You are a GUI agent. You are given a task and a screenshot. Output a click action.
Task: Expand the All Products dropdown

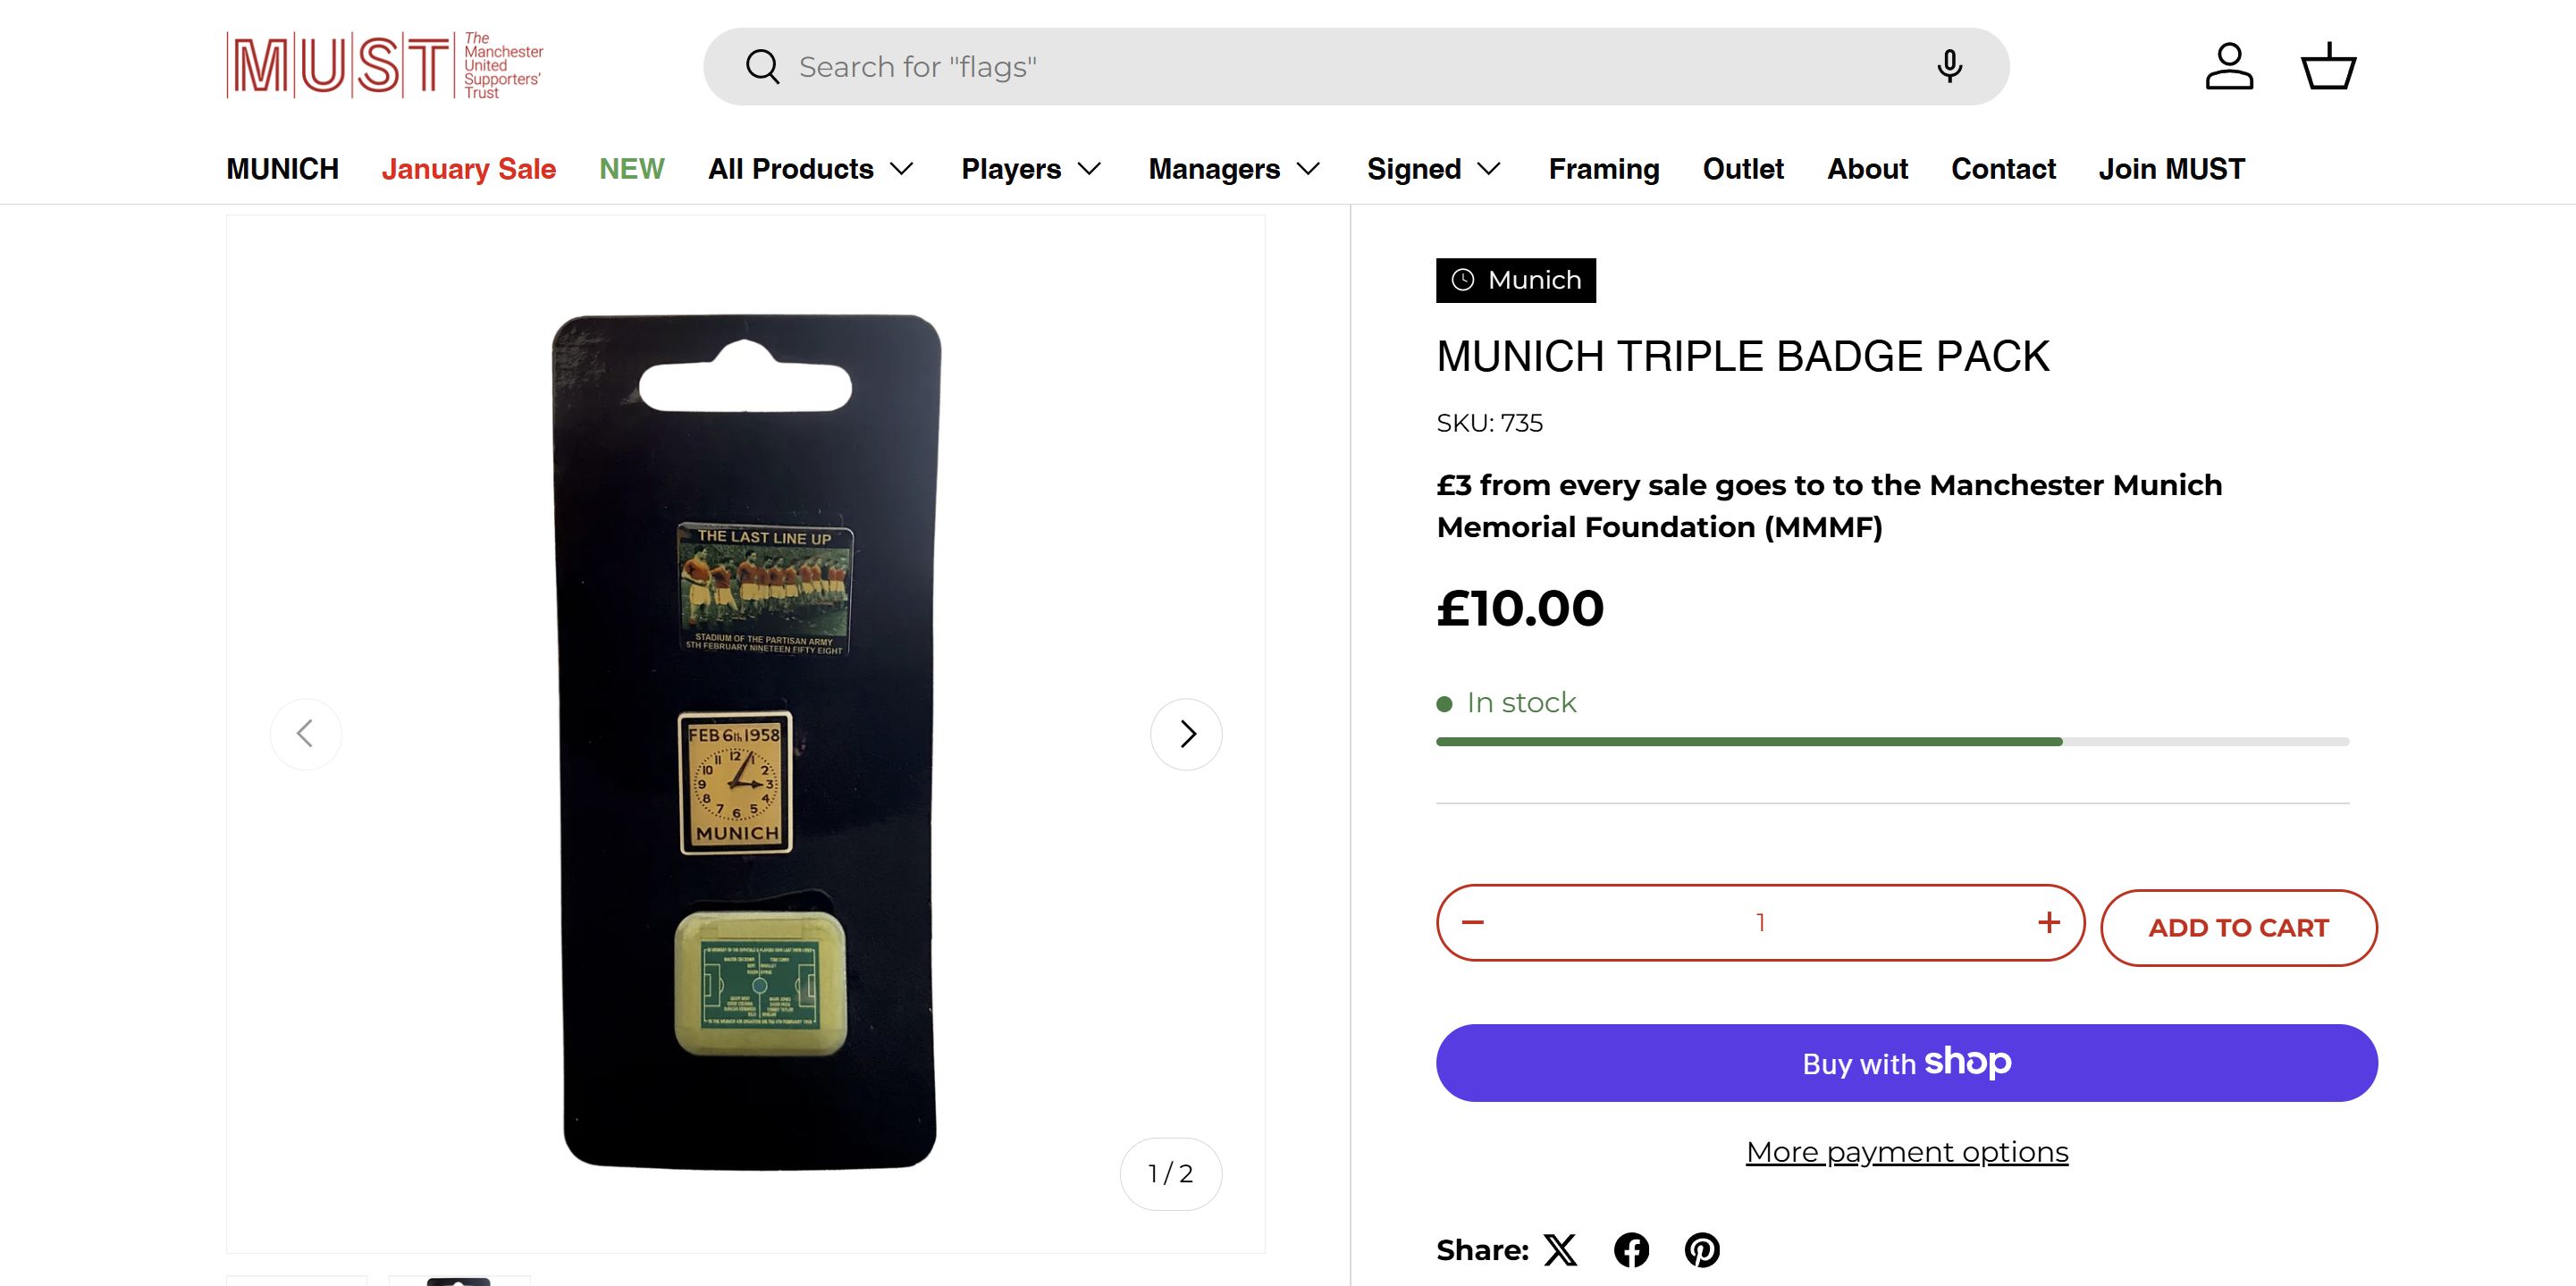tap(811, 169)
